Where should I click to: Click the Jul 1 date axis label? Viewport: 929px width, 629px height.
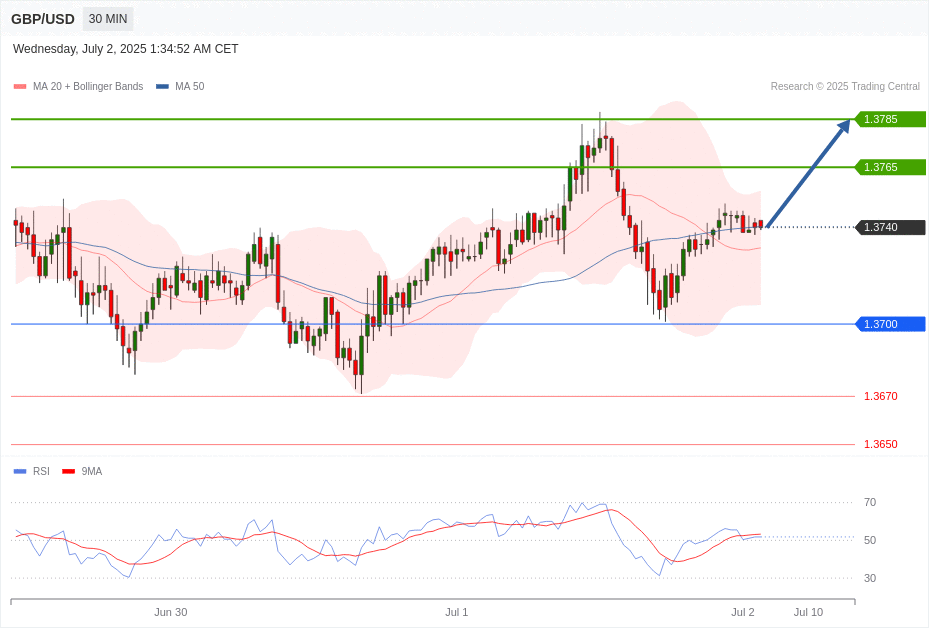click(x=457, y=612)
